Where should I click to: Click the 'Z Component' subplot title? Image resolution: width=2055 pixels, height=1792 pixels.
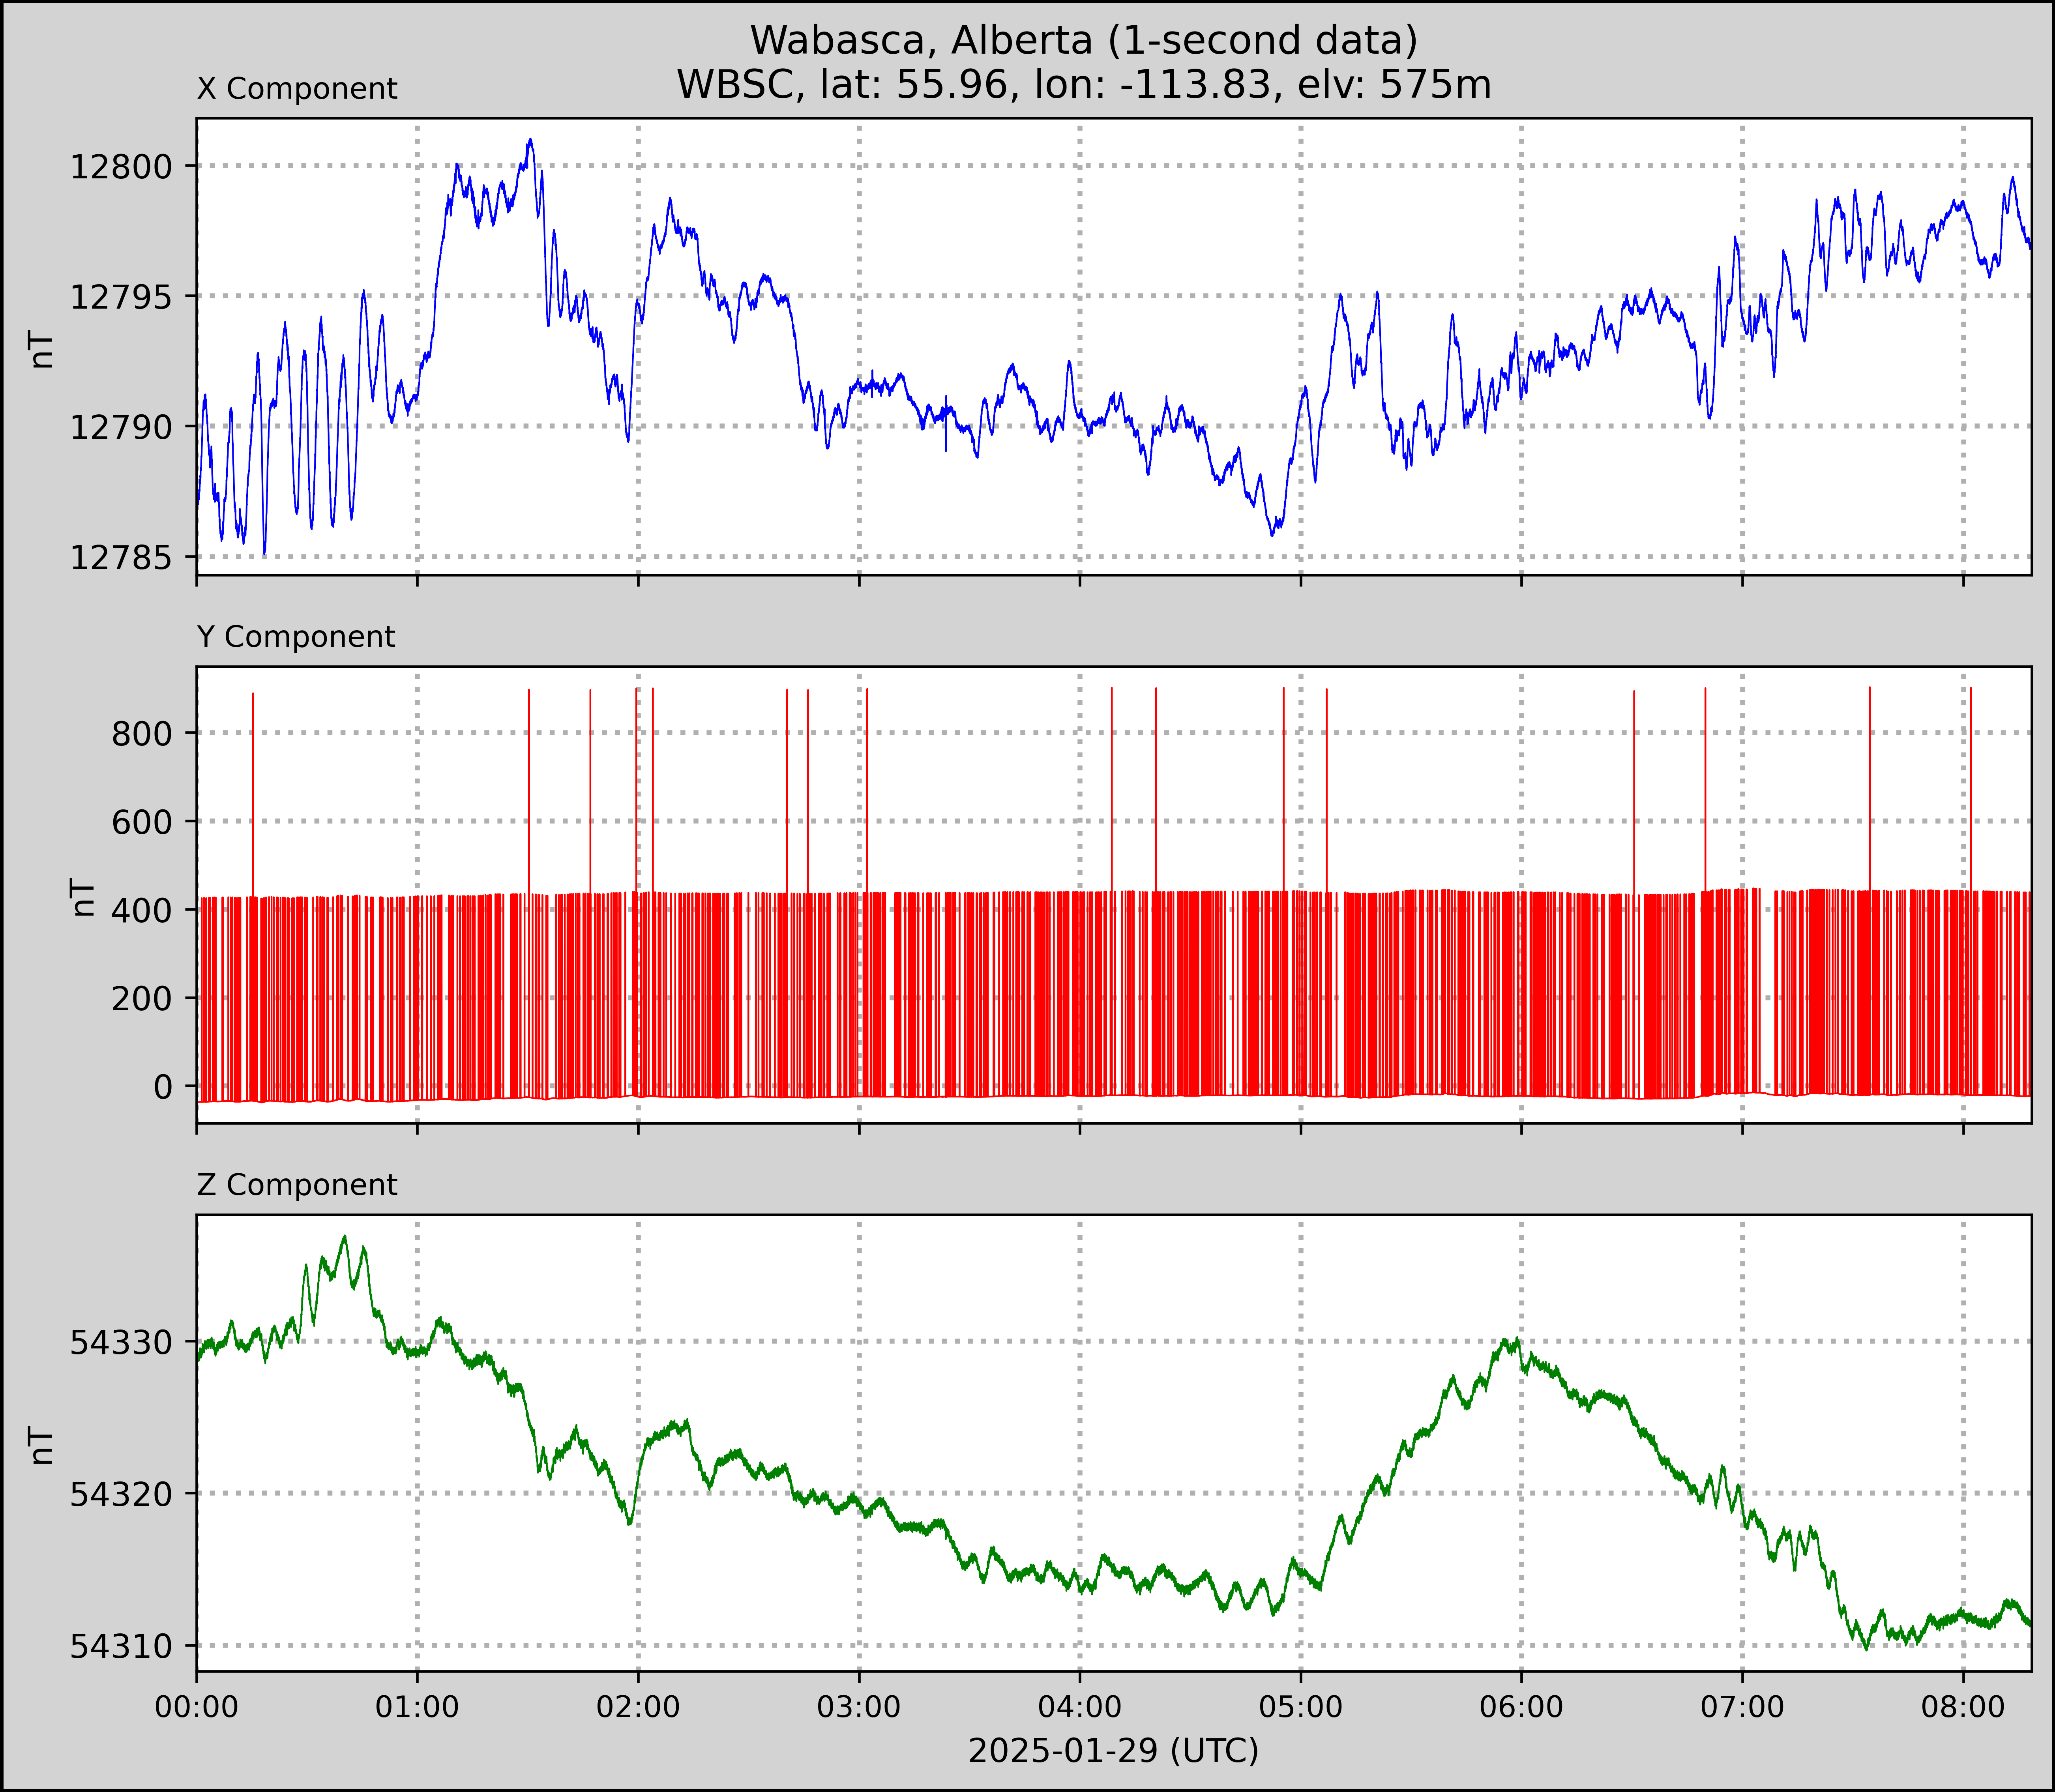pyautogui.click(x=297, y=1185)
